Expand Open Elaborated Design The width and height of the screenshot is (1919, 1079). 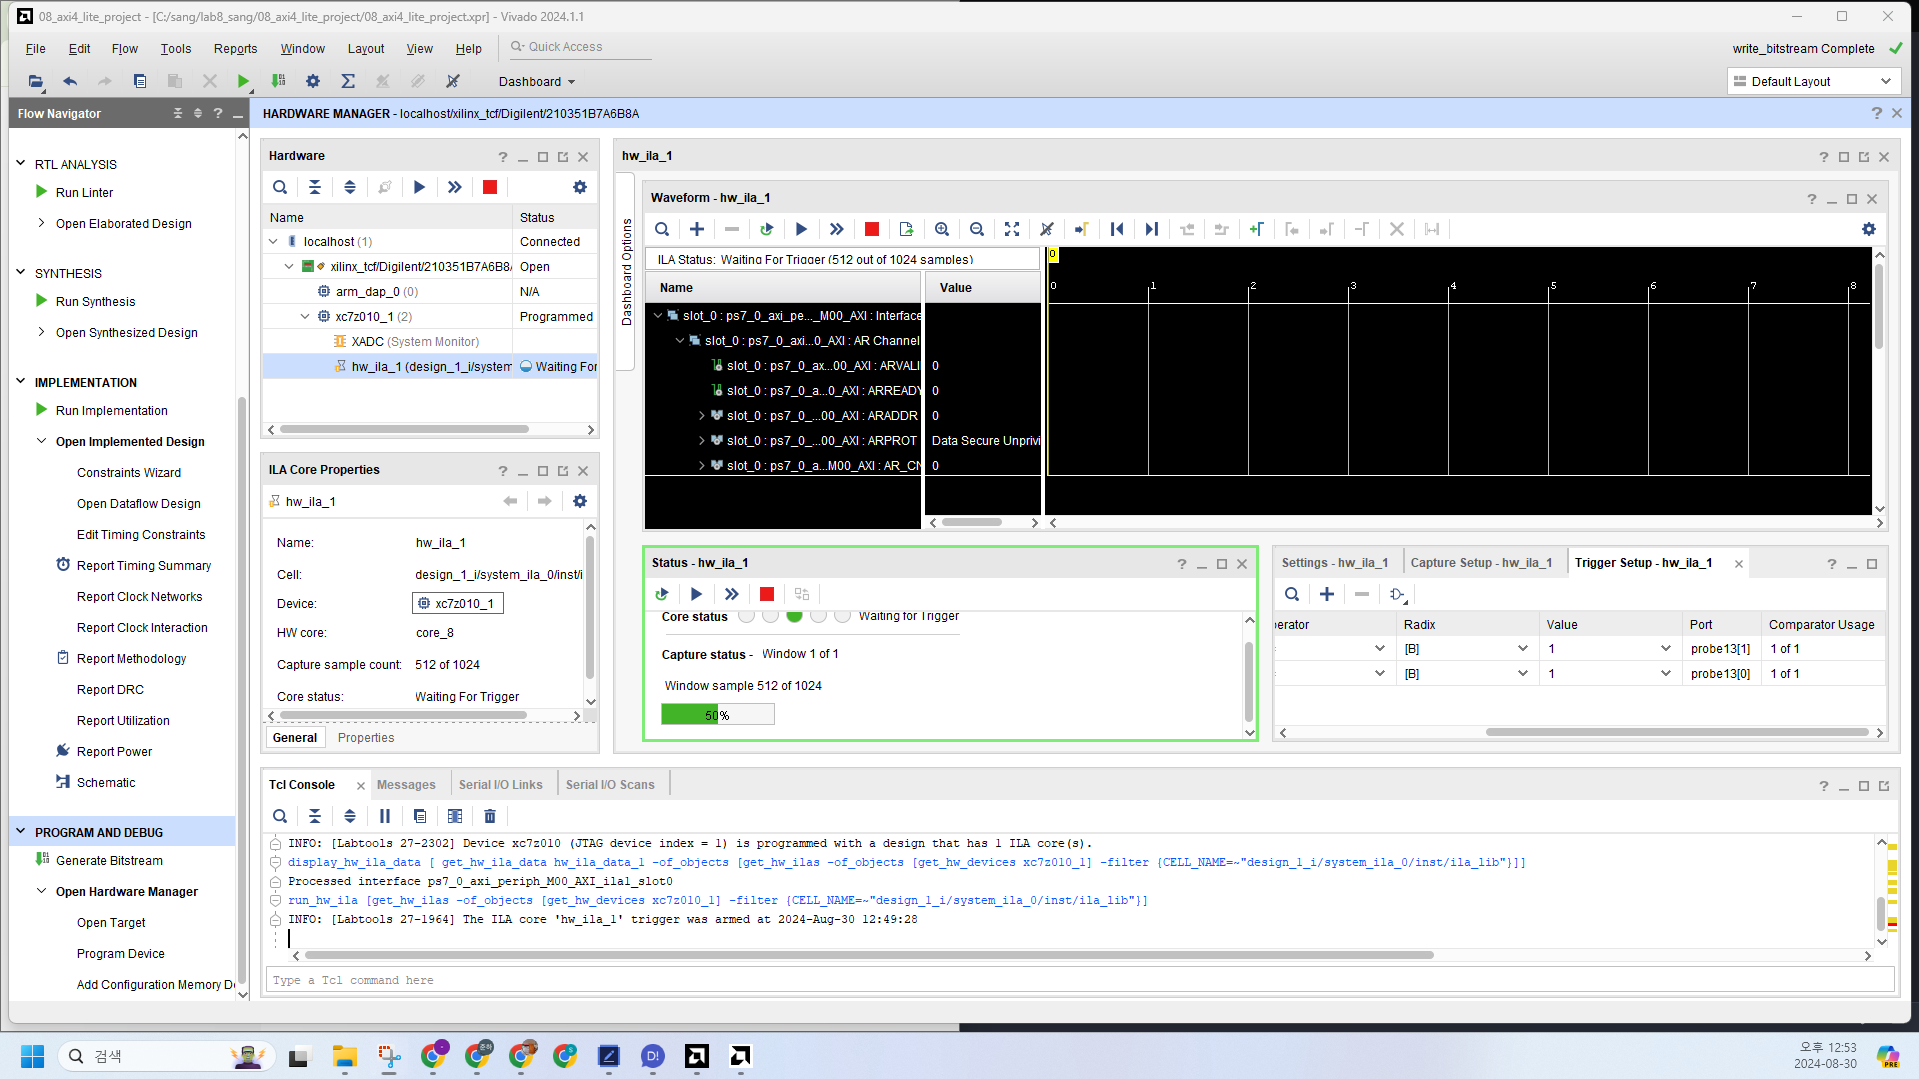pos(41,223)
